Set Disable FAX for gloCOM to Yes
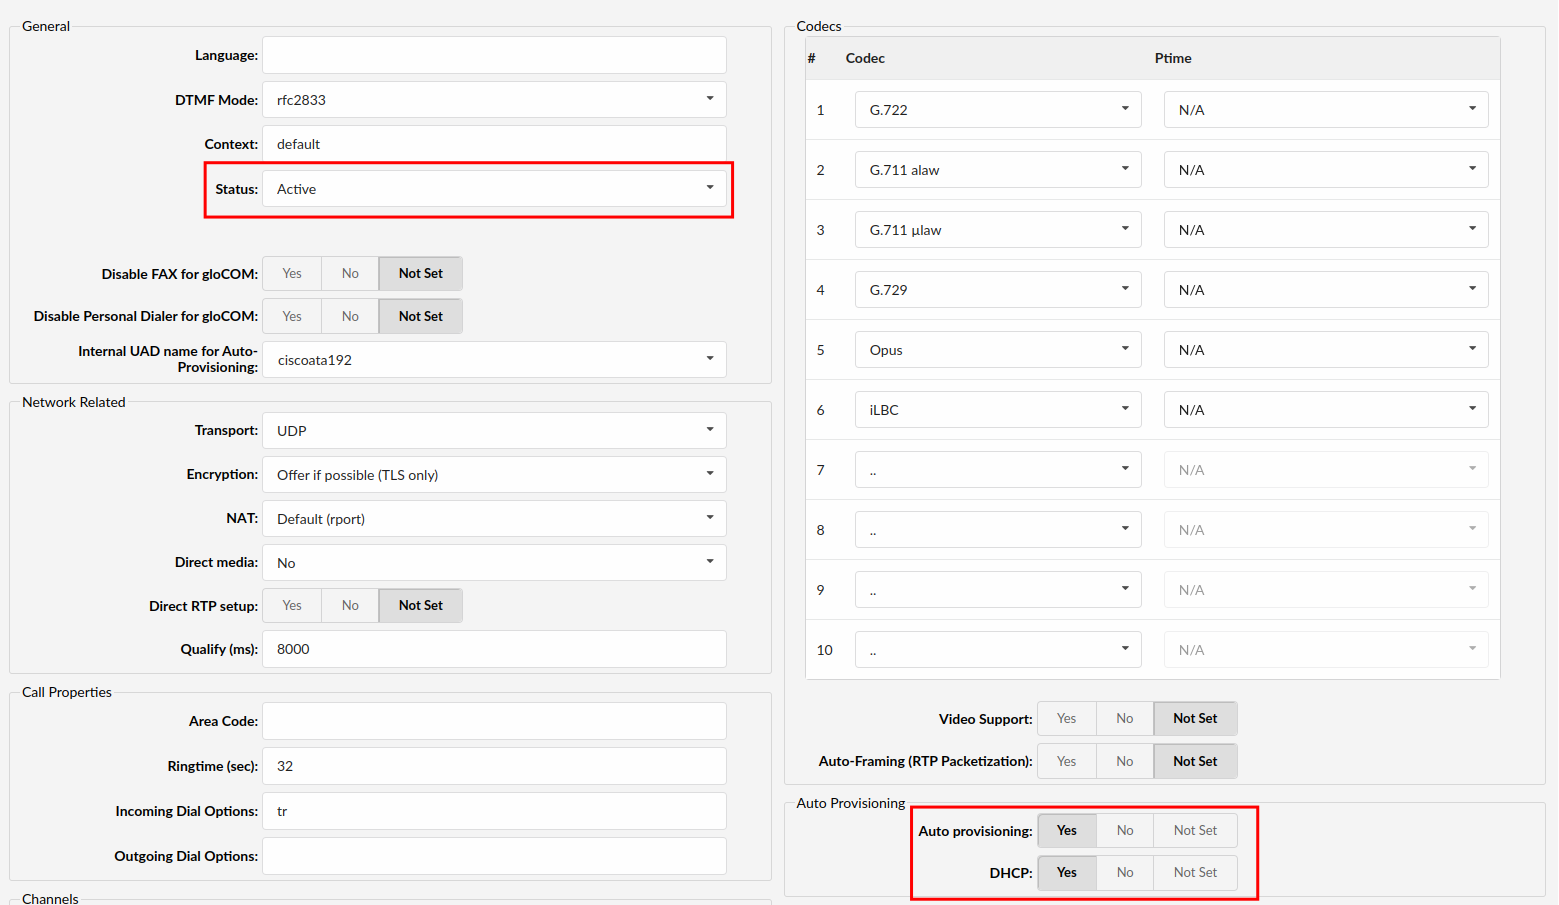 (292, 273)
